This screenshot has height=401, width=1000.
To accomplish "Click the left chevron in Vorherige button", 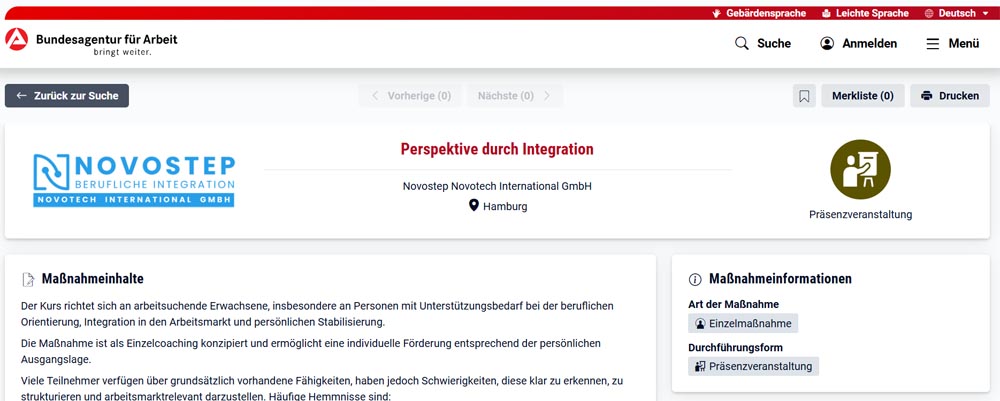I will pyautogui.click(x=375, y=96).
